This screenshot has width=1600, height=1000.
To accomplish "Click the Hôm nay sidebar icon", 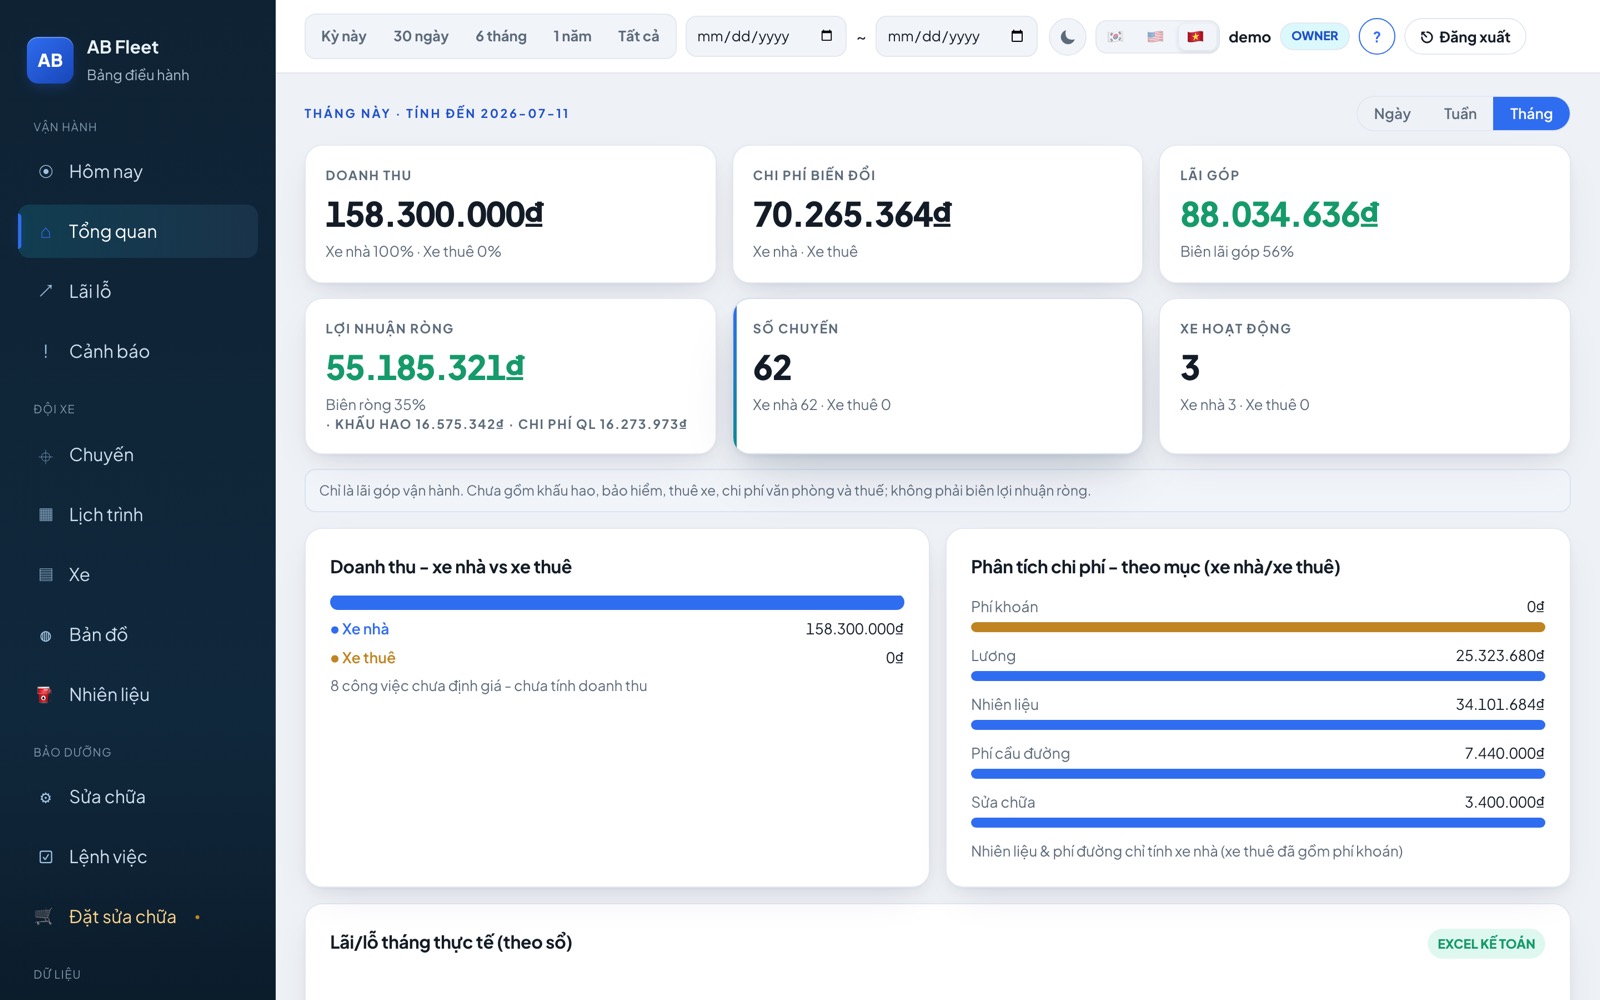I will (46, 172).
